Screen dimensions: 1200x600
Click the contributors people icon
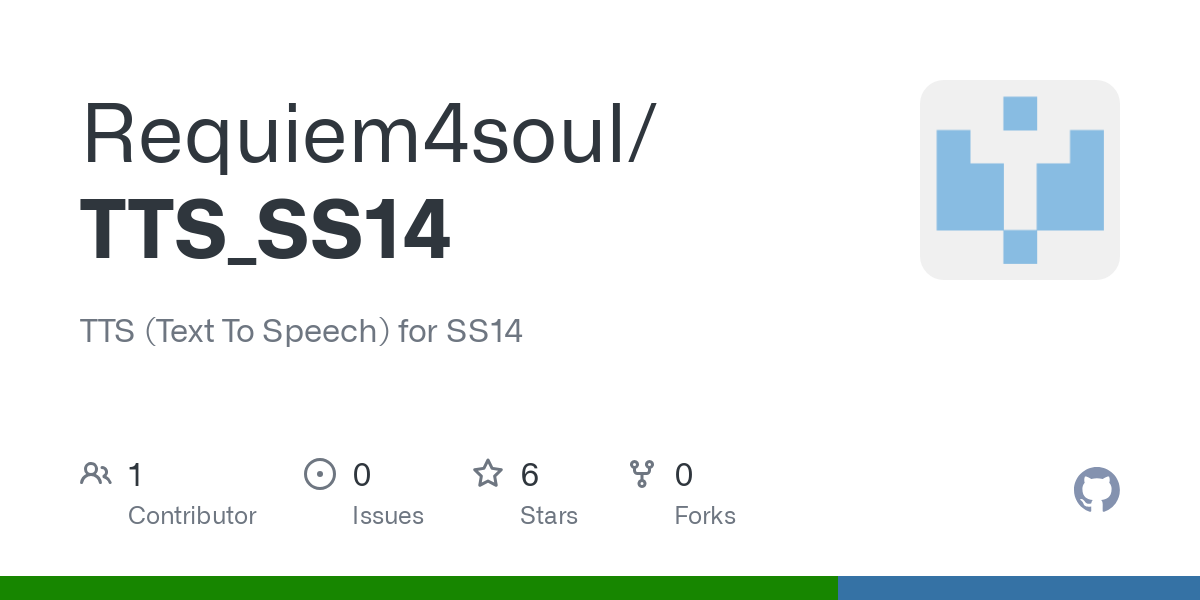[96, 474]
